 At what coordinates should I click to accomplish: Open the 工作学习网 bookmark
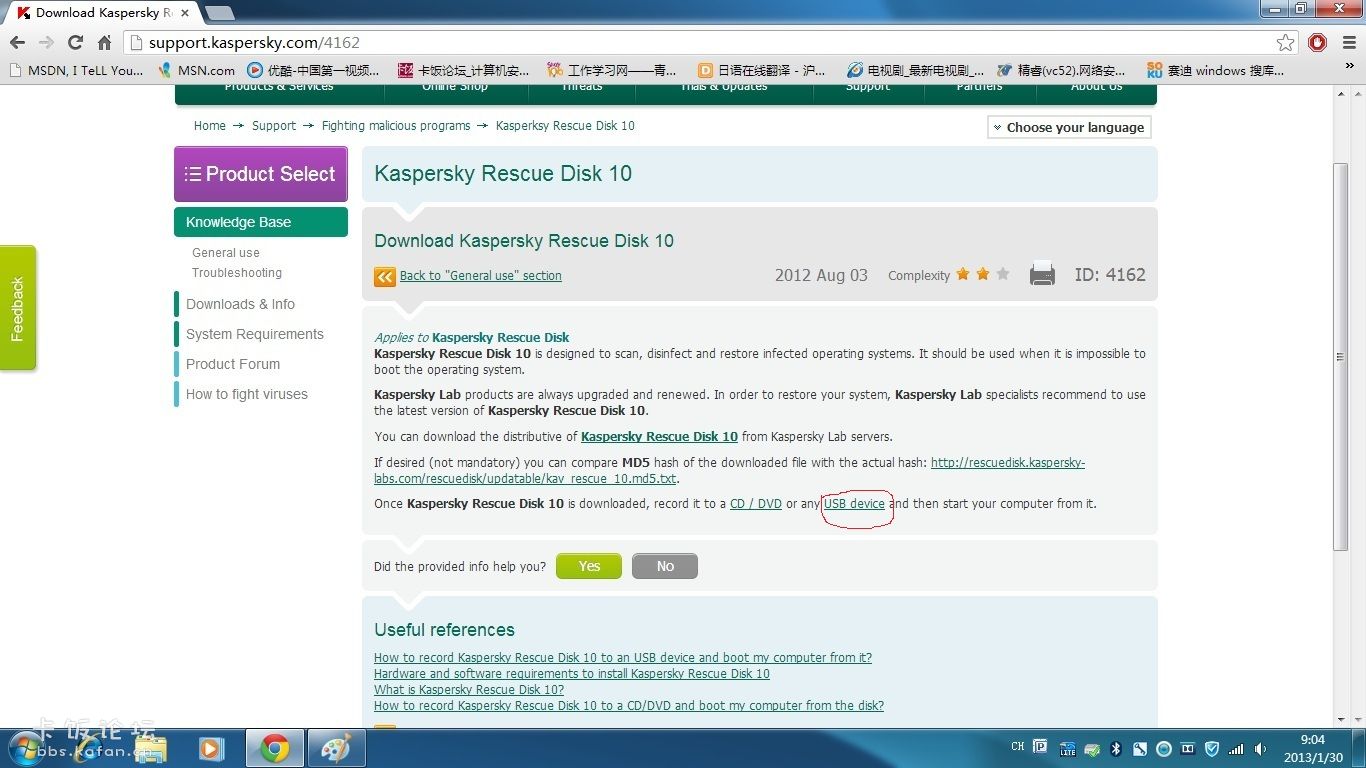(x=612, y=70)
